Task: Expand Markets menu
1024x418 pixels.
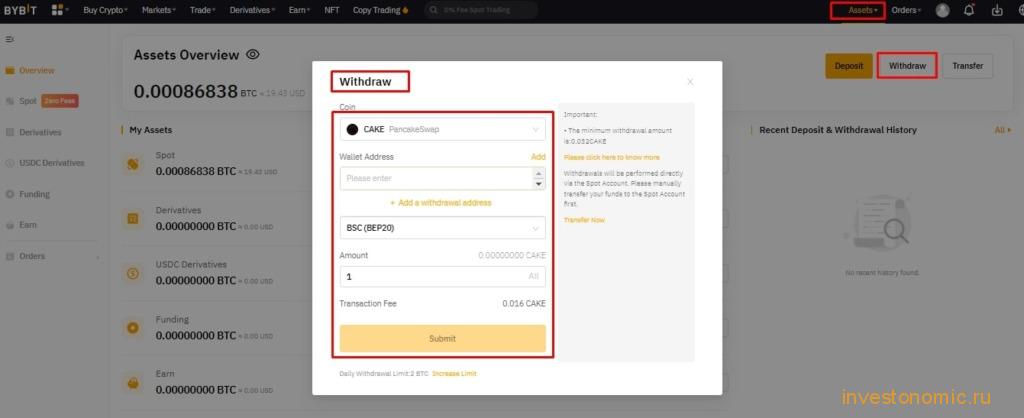Action: point(159,10)
